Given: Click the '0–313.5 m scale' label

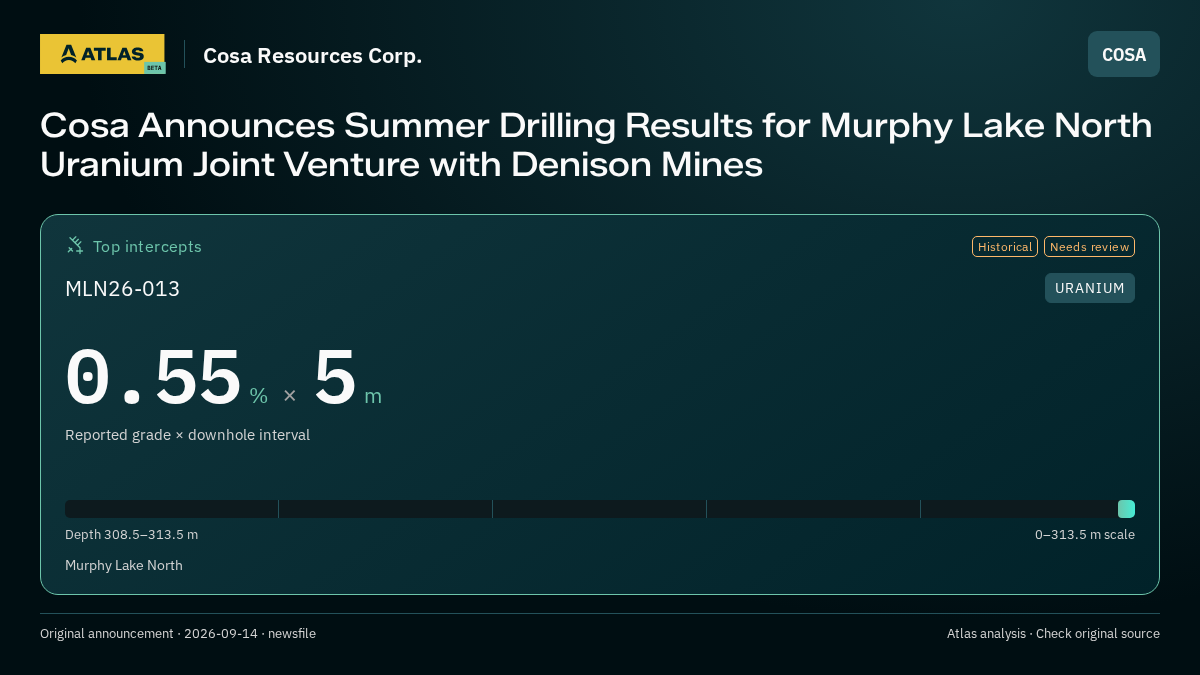Looking at the screenshot, I should 1085,535.
